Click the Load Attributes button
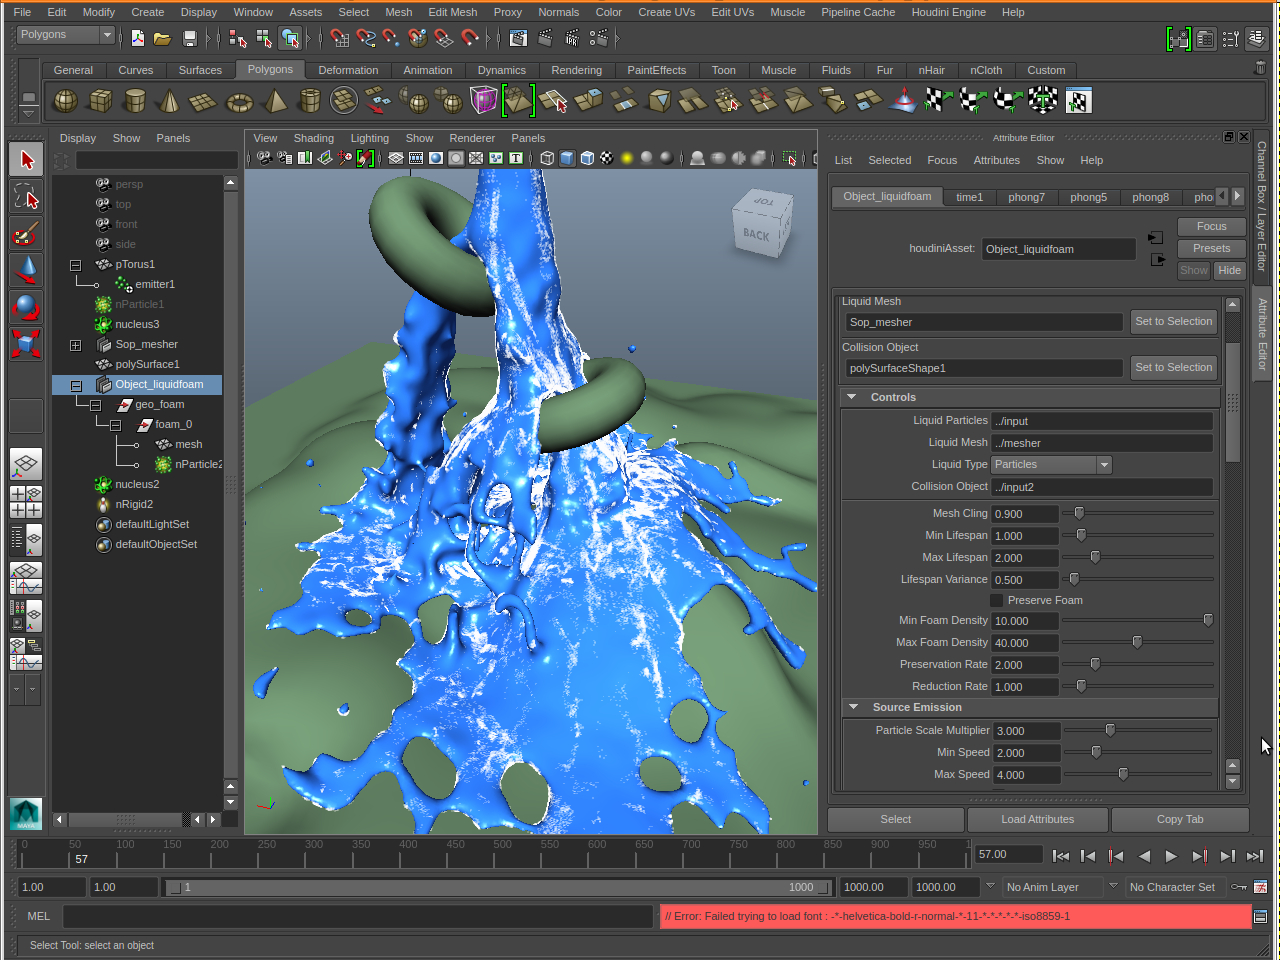Image resolution: width=1280 pixels, height=960 pixels. tap(1037, 820)
